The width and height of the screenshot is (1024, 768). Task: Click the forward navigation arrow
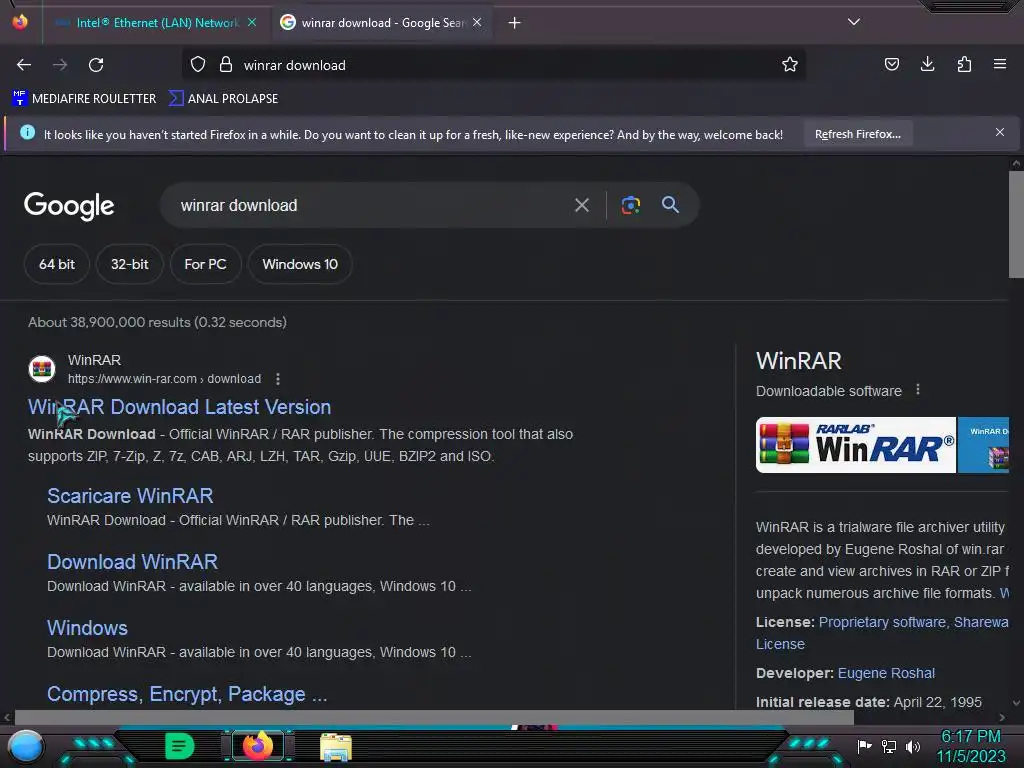tap(60, 65)
